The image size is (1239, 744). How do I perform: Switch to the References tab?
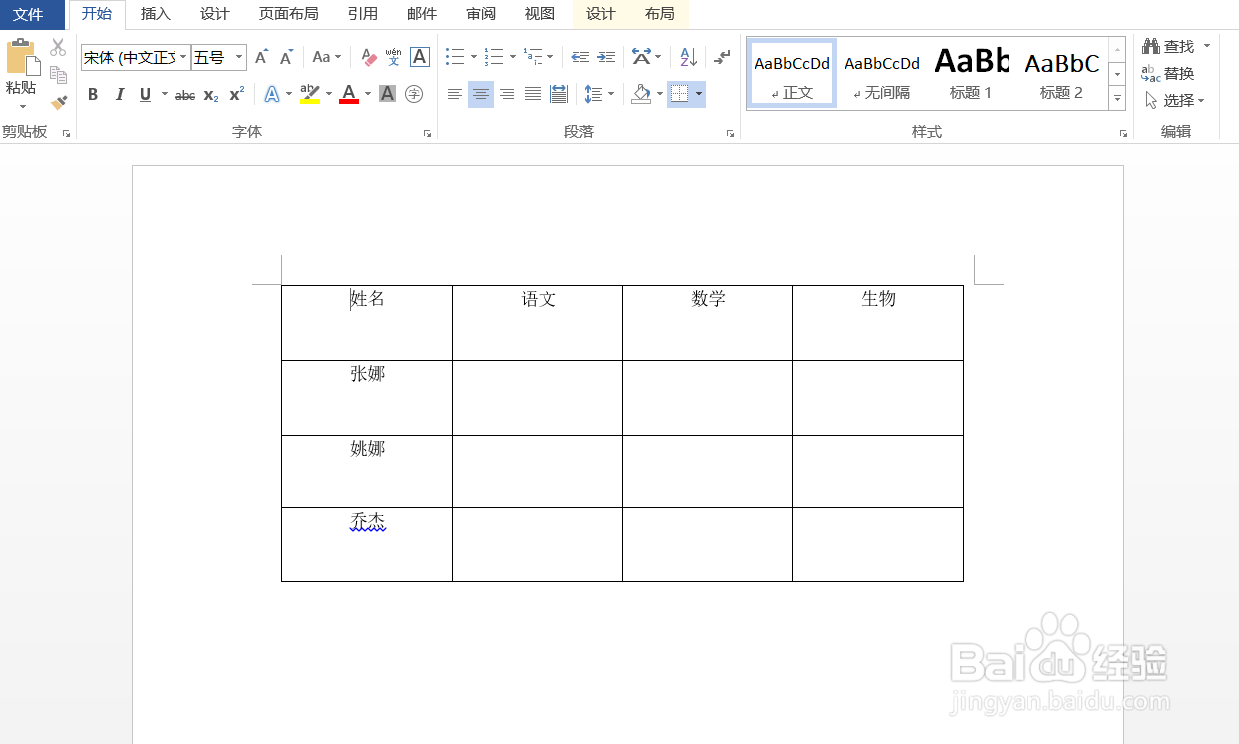pos(362,14)
